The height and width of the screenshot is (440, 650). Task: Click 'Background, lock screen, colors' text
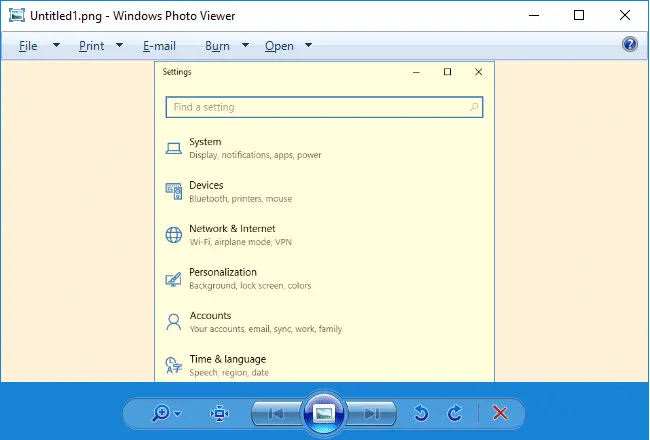[250, 286]
